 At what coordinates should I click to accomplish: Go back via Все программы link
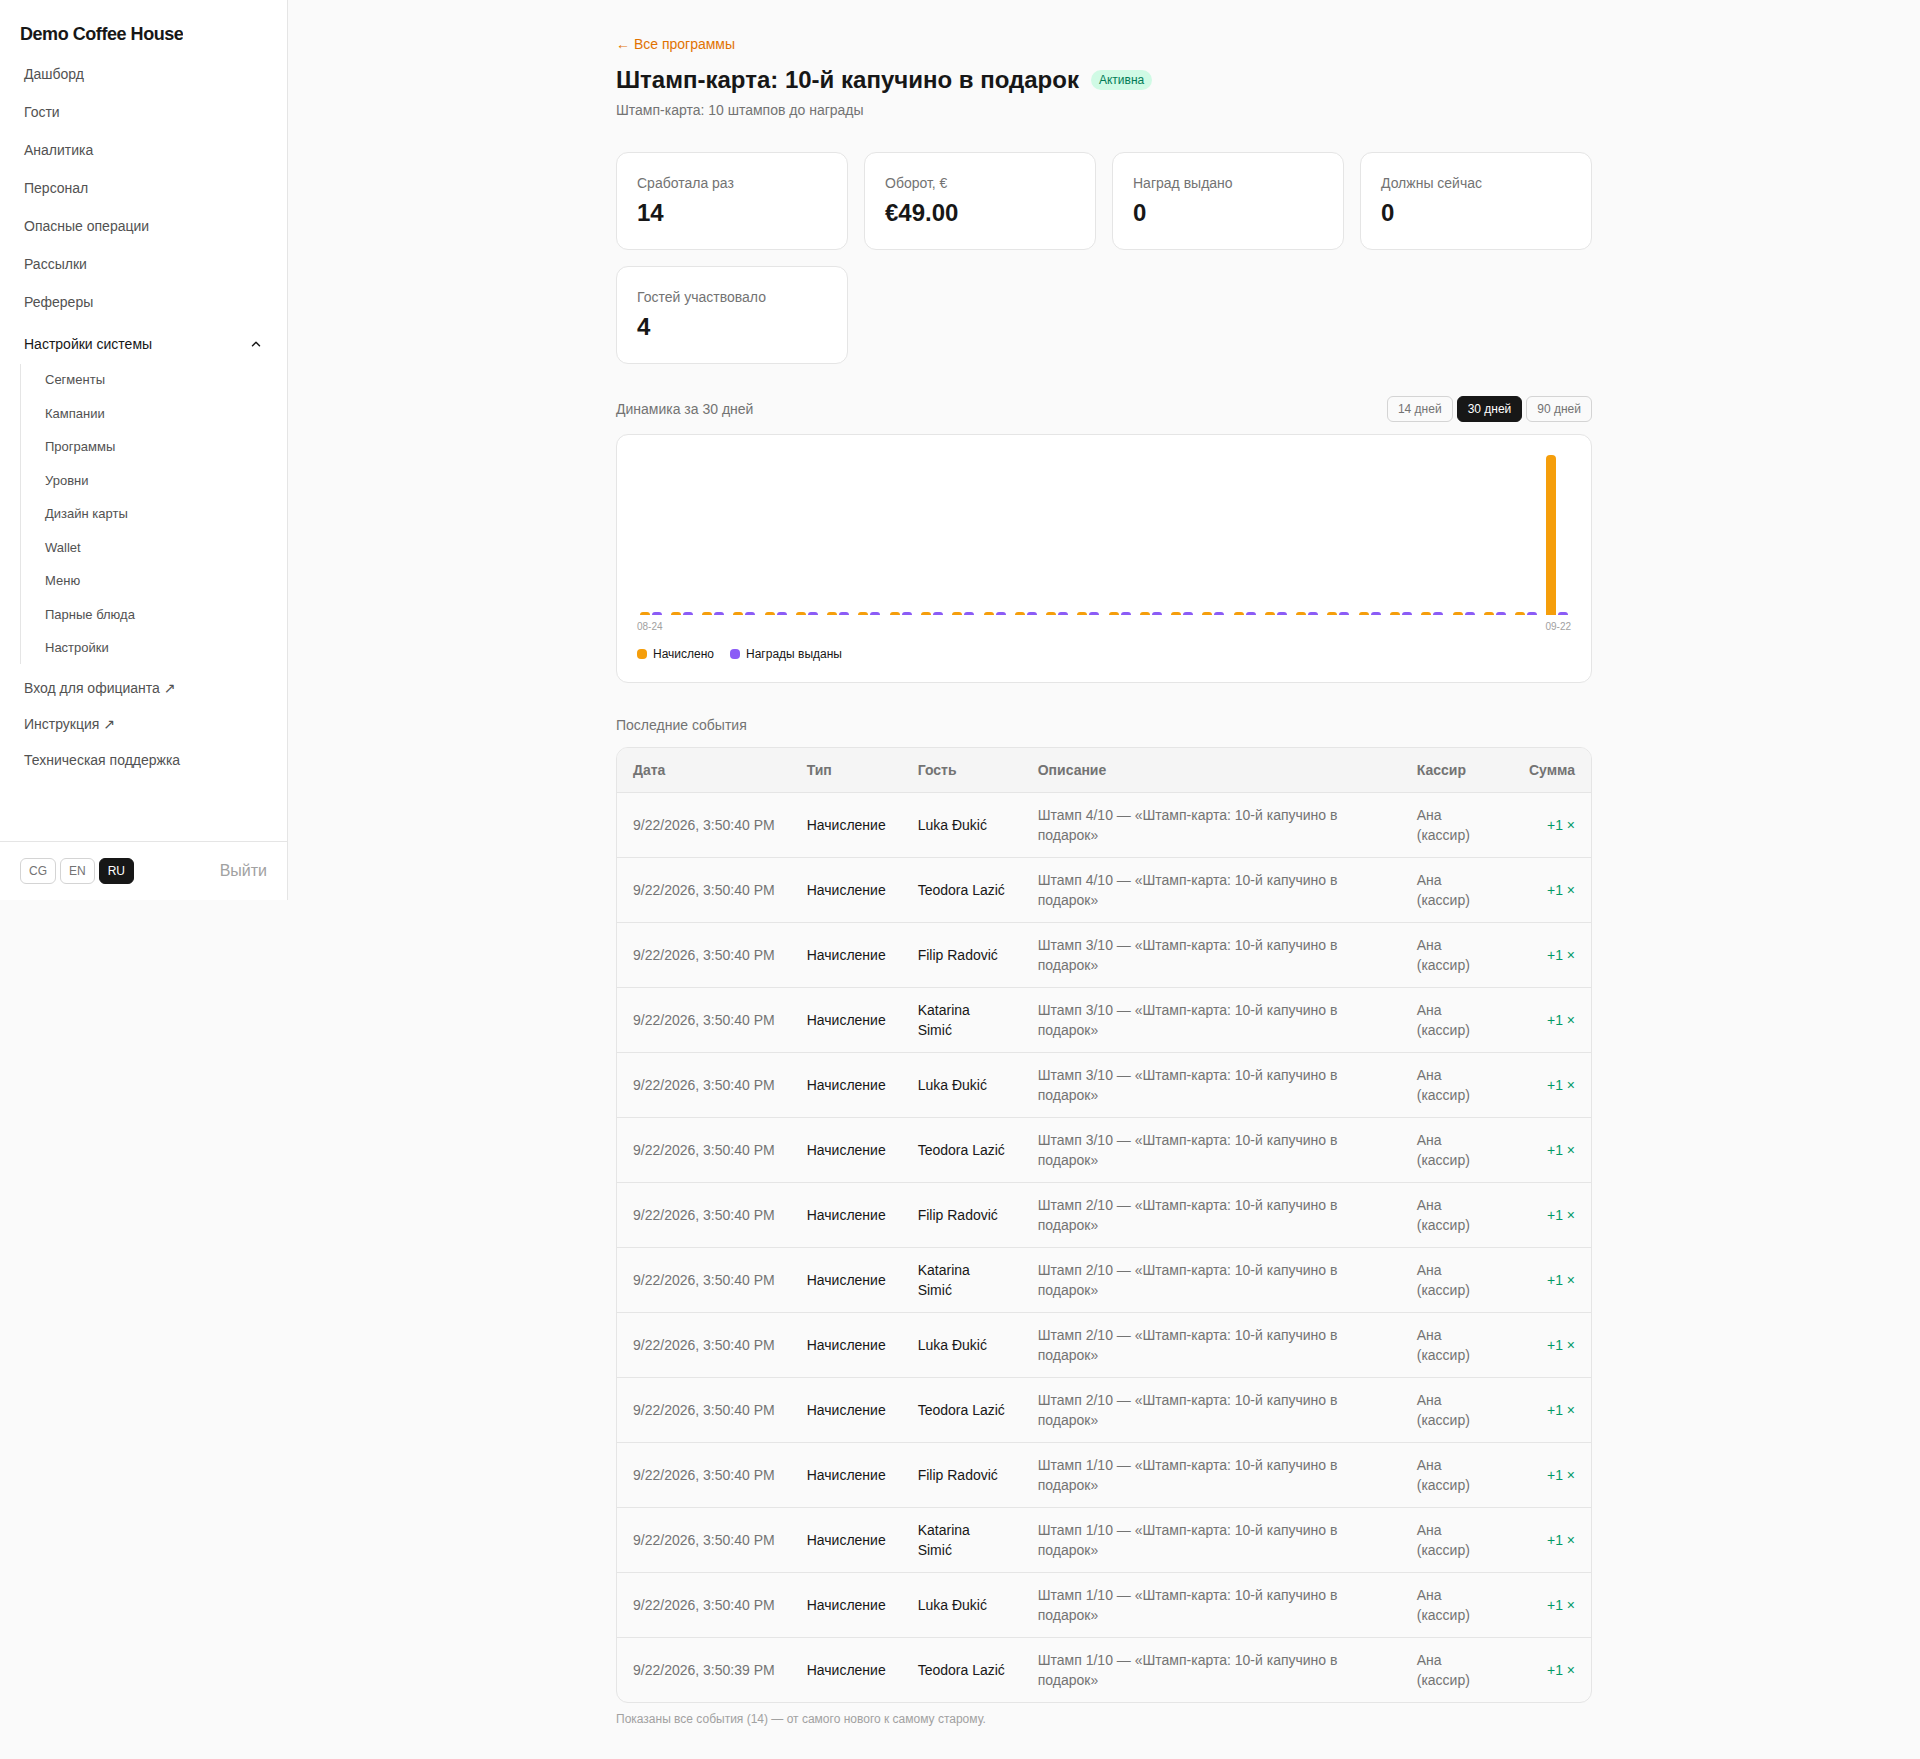[675, 45]
